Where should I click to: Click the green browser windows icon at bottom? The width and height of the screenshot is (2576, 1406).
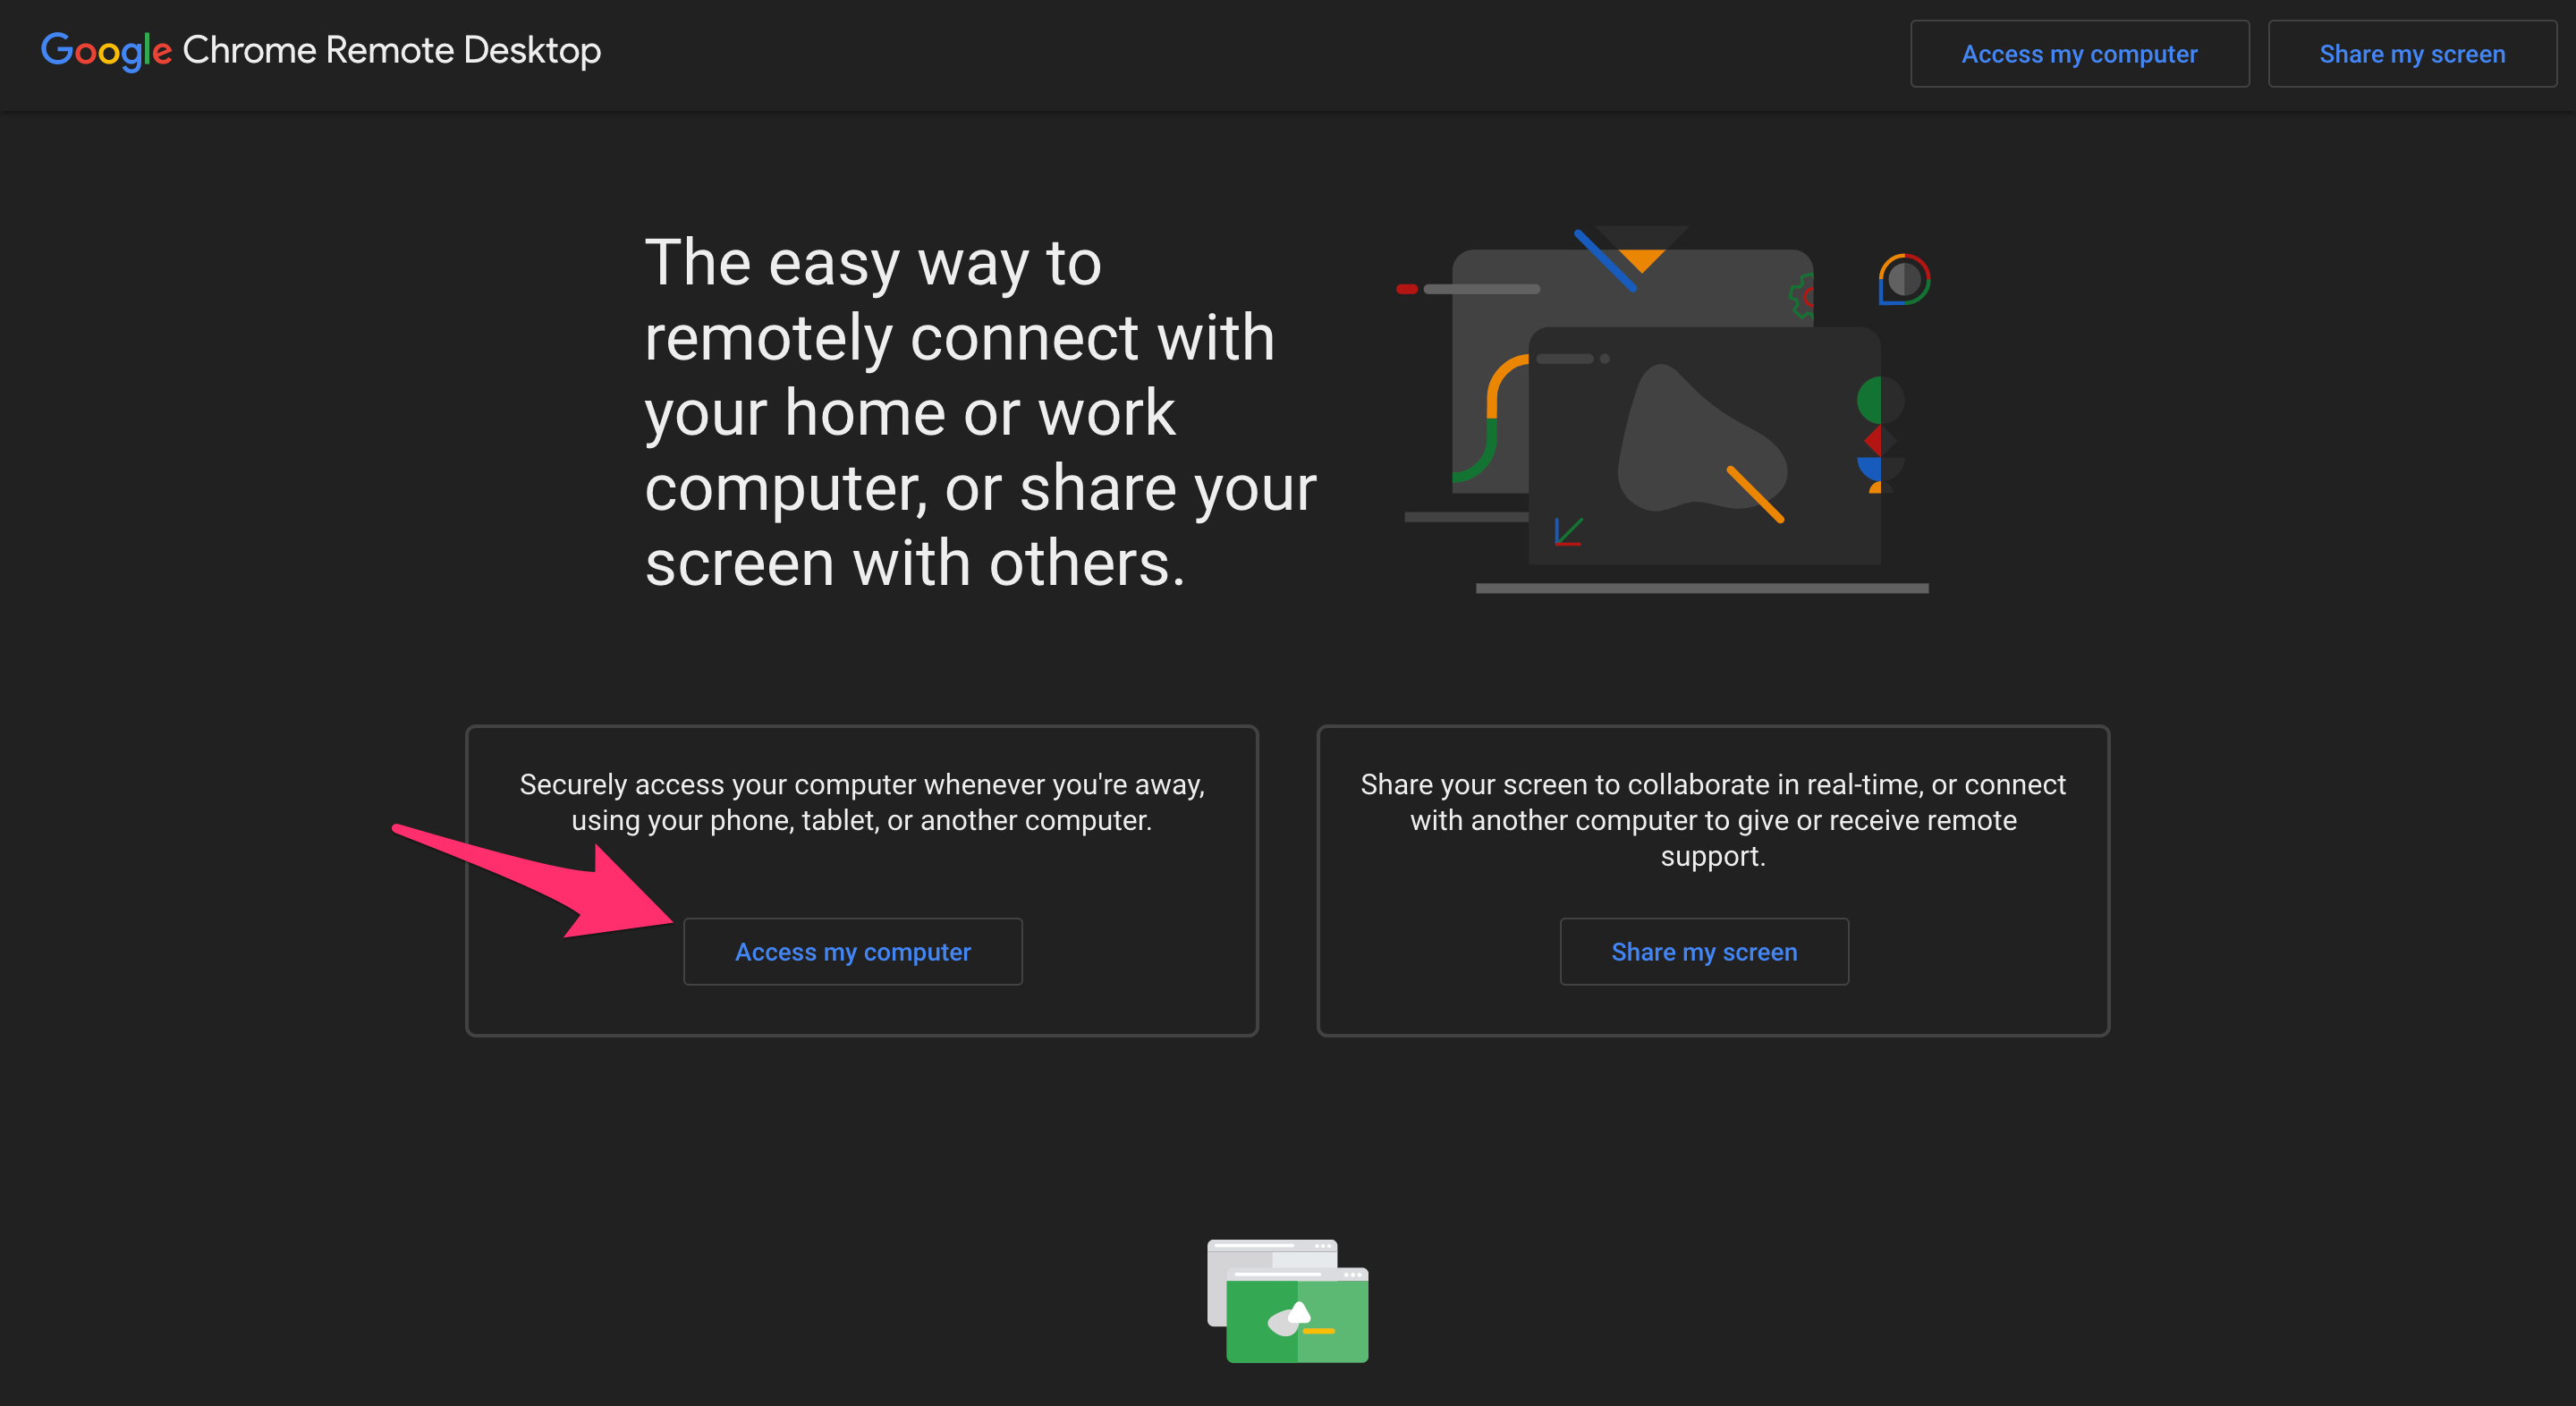(x=1287, y=1300)
